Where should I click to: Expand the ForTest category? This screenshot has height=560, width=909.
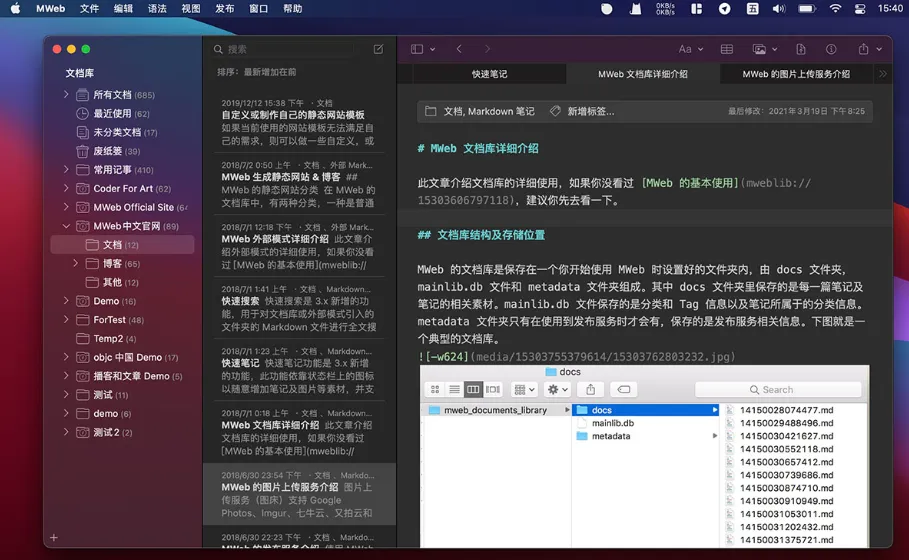click(x=66, y=320)
